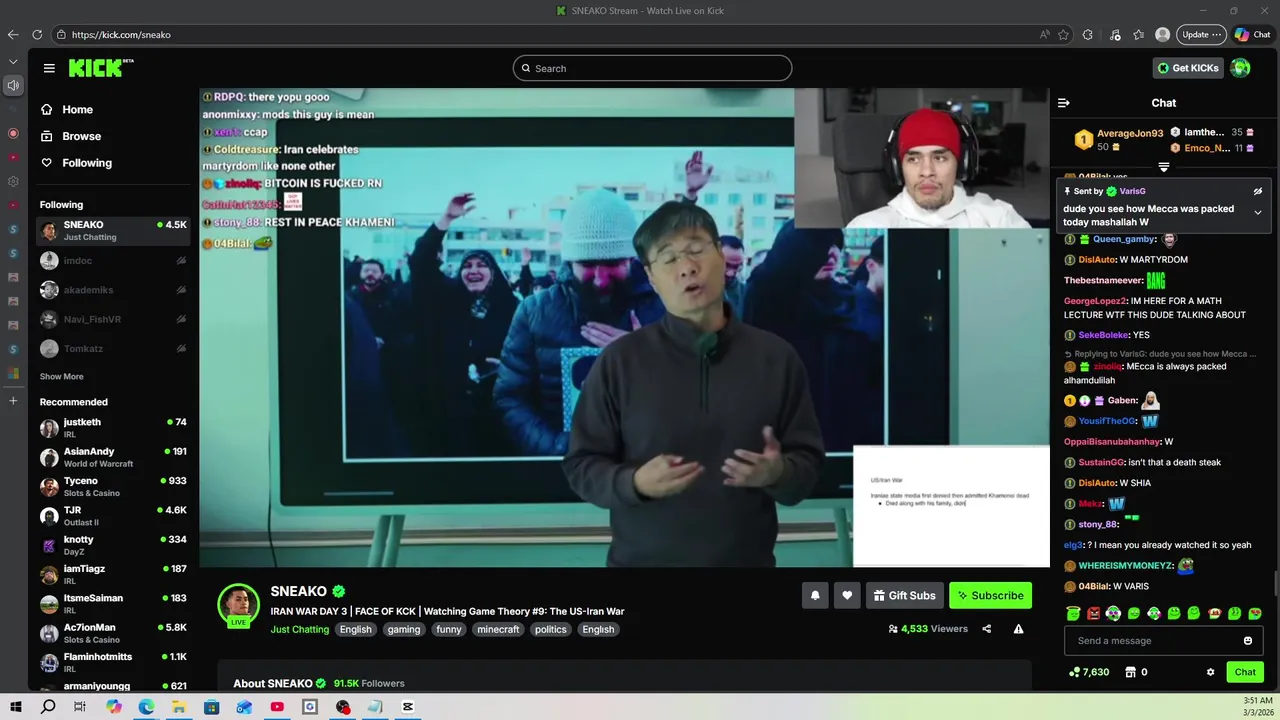Open browser Update menu
Image resolution: width=1280 pixels, height=720 pixels.
1201,34
